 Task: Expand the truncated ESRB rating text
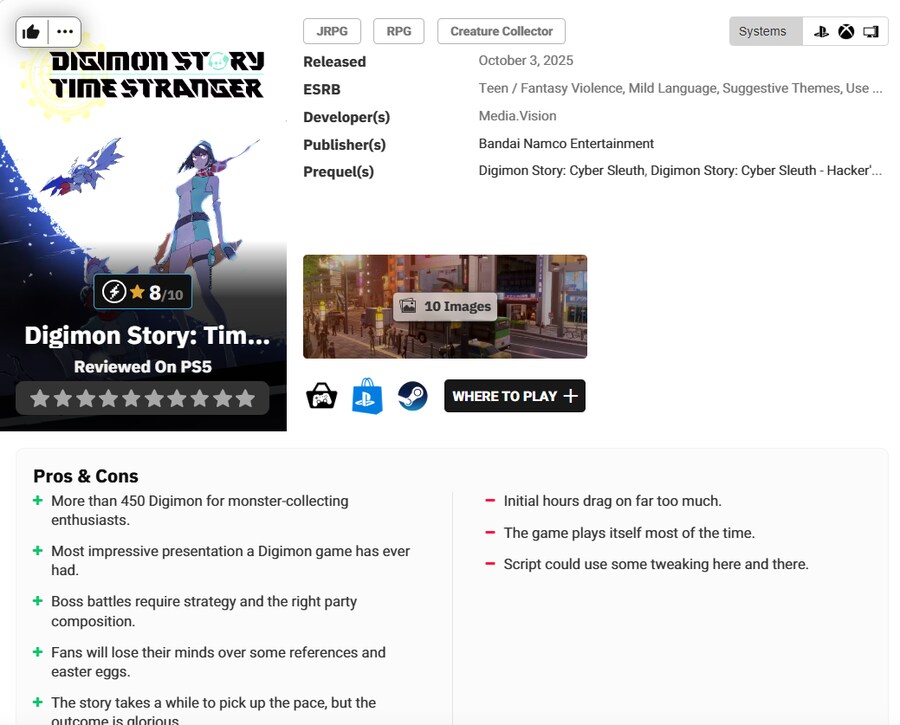[x=680, y=88]
